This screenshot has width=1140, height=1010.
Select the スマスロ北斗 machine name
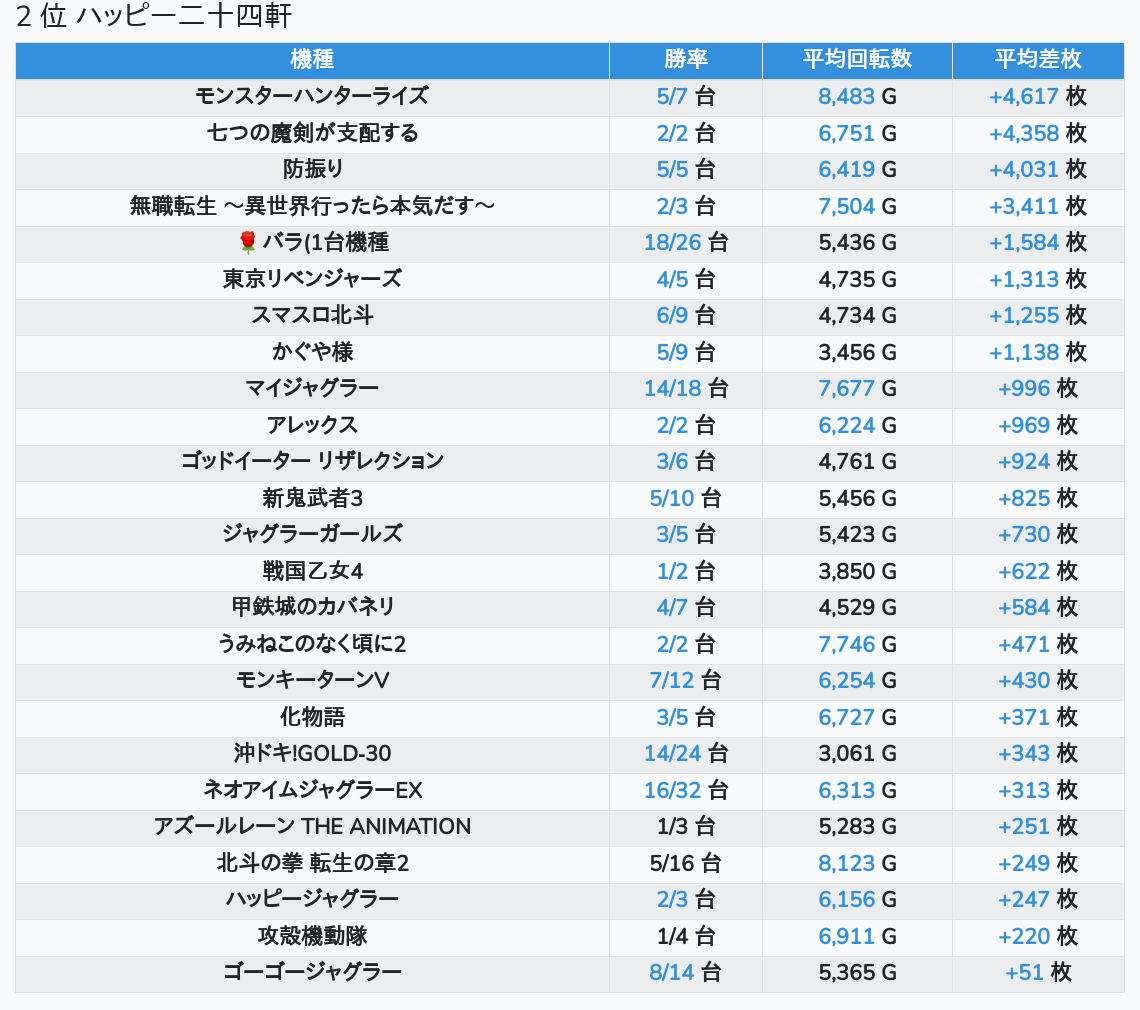tap(312, 316)
